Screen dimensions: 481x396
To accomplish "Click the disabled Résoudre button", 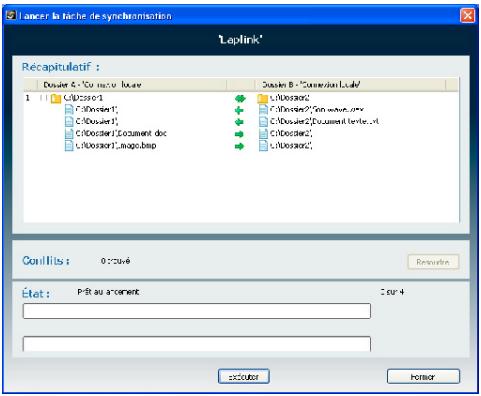I will (x=433, y=262).
